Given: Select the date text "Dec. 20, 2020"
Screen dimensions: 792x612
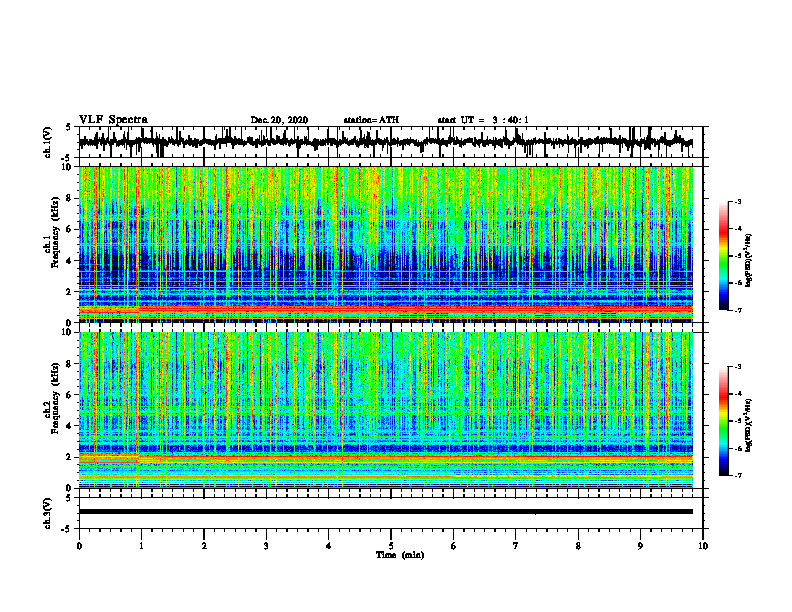Looking at the screenshot, I should (279, 120).
